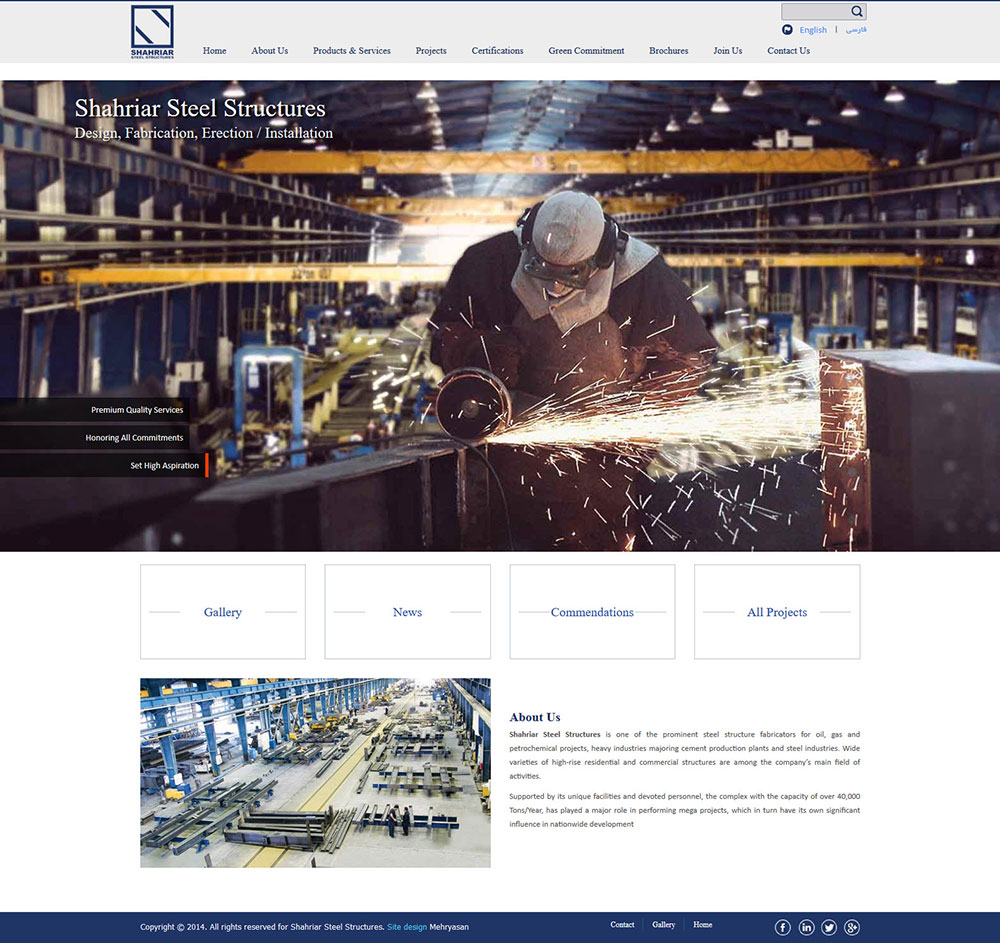Open the footer Contact link
This screenshot has width=1000, height=943.
coord(622,925)
